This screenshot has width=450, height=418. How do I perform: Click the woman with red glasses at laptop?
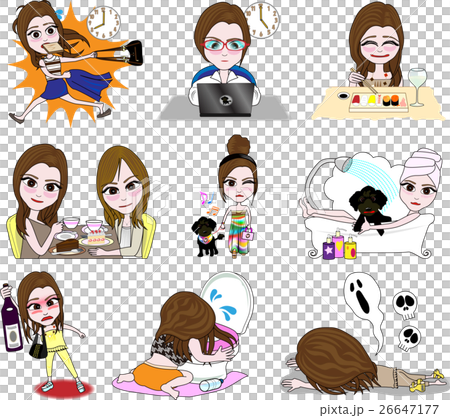(224, 60)
